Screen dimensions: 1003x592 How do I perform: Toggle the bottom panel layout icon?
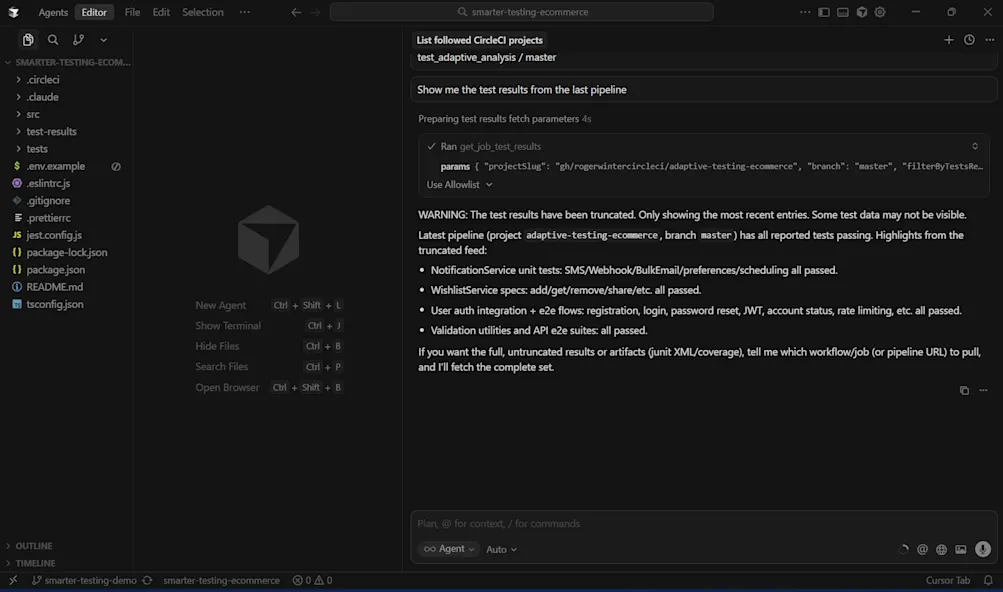(x=842, y=12)
